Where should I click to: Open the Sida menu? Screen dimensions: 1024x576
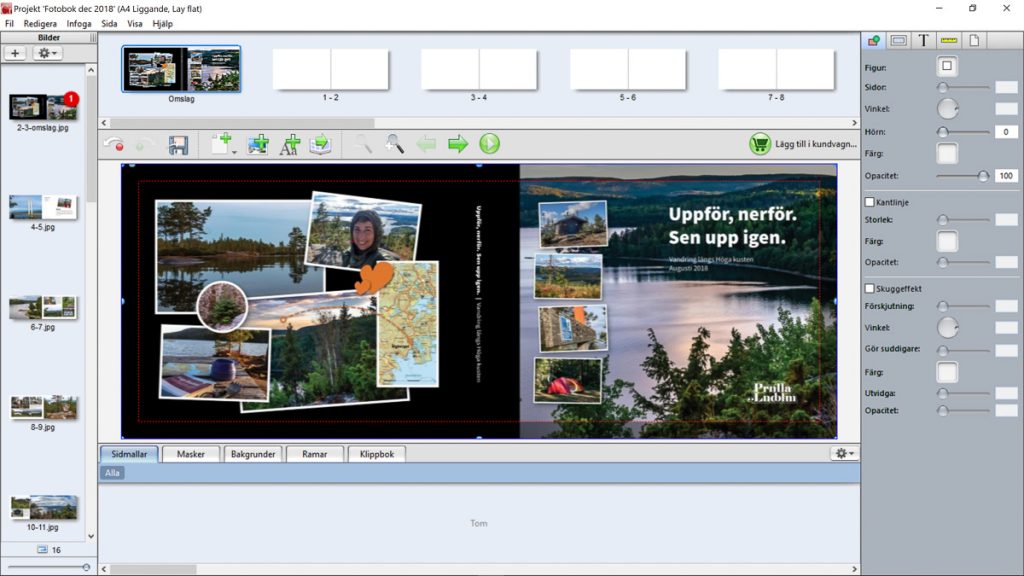pos(109,24)
